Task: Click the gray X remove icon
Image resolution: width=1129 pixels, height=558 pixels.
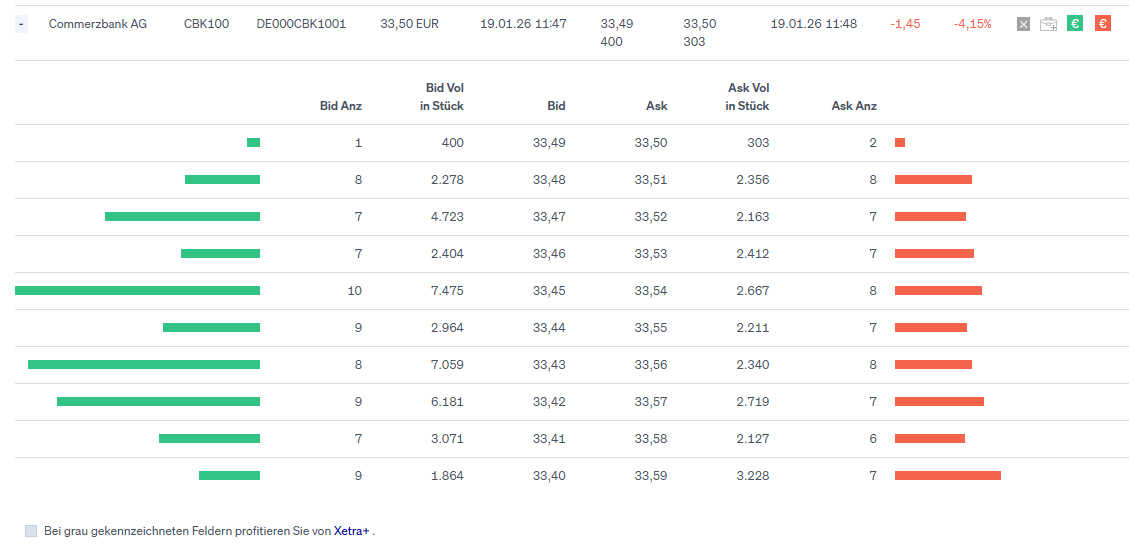Action: (1023, 24)
